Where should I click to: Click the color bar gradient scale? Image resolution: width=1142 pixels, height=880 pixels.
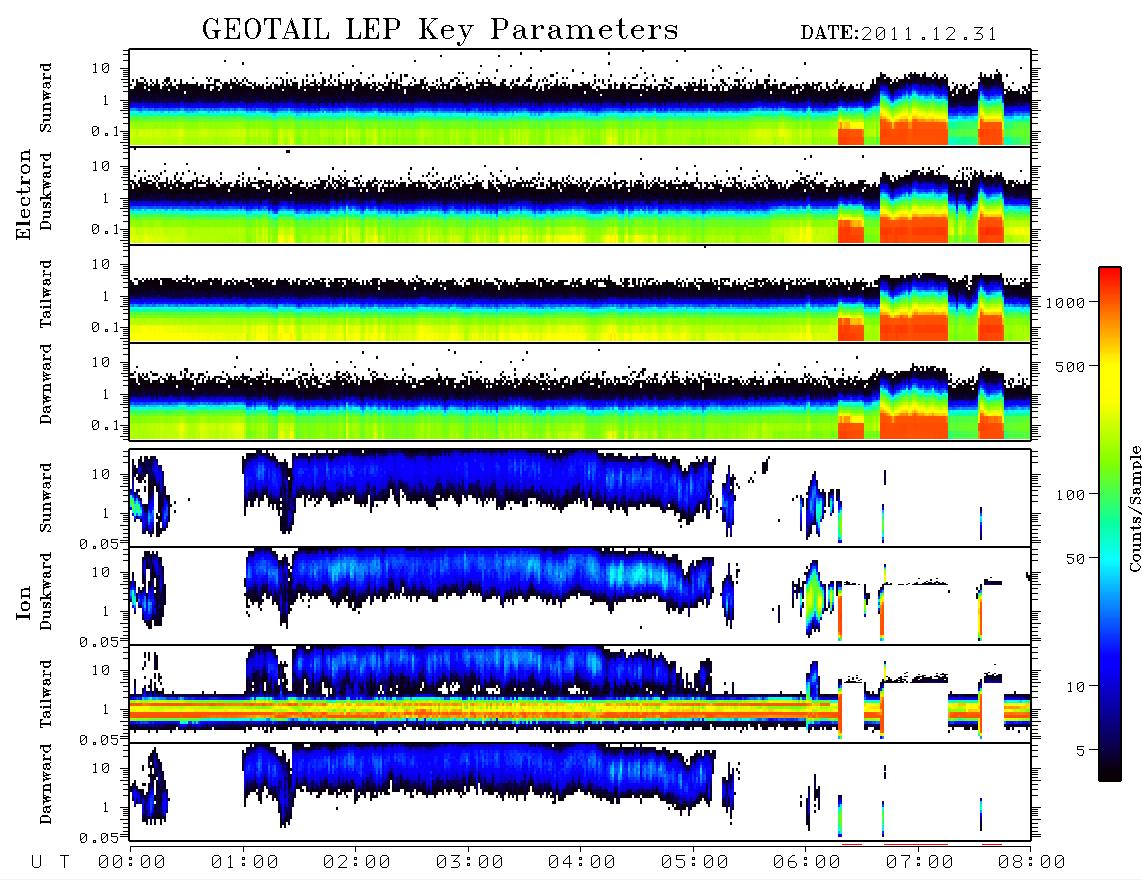coord(1110,524)
